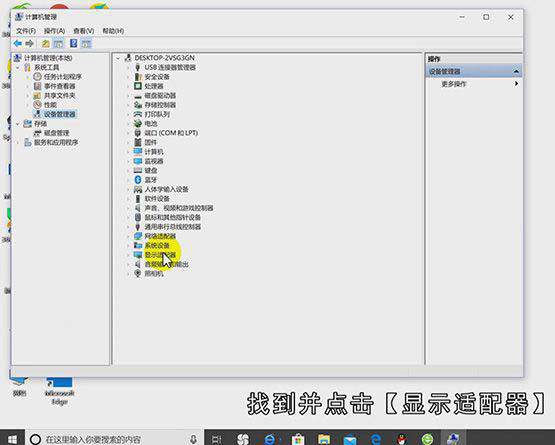Click the 音频输入和输出 speaker icon
The image size is (555, 445).
[138, 264]
